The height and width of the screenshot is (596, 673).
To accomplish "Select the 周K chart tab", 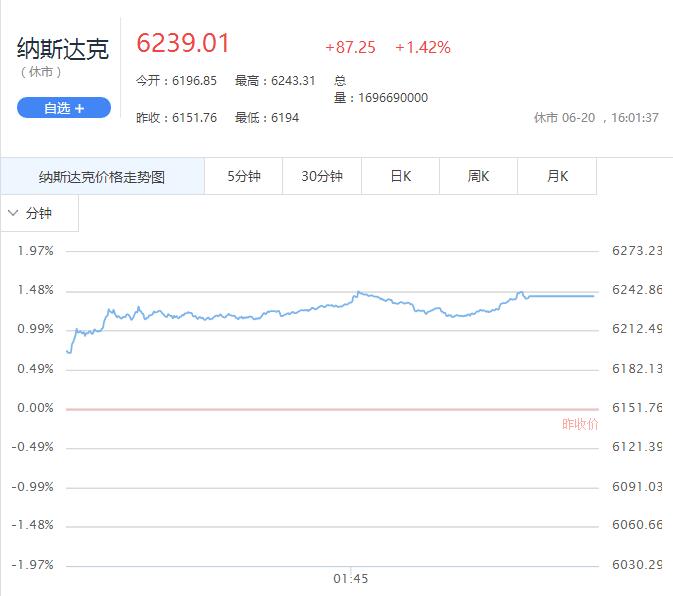I will tap(479, 176).
